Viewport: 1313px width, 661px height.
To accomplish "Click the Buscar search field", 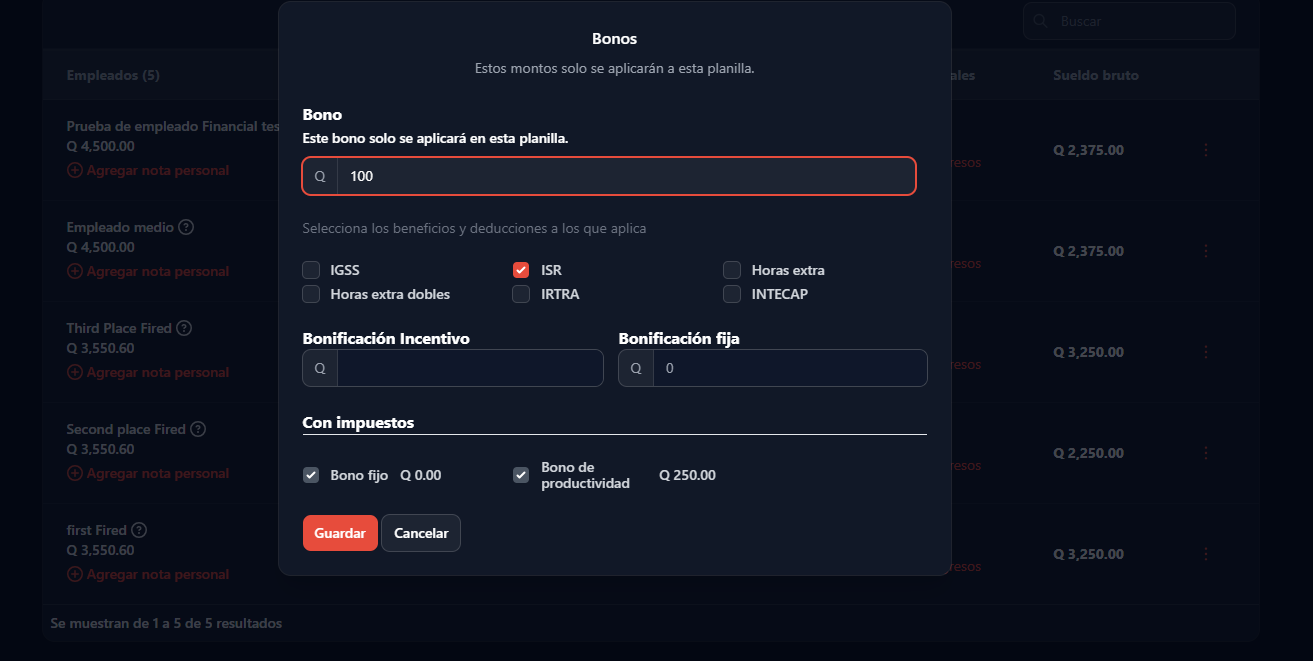I will 1129,21.
